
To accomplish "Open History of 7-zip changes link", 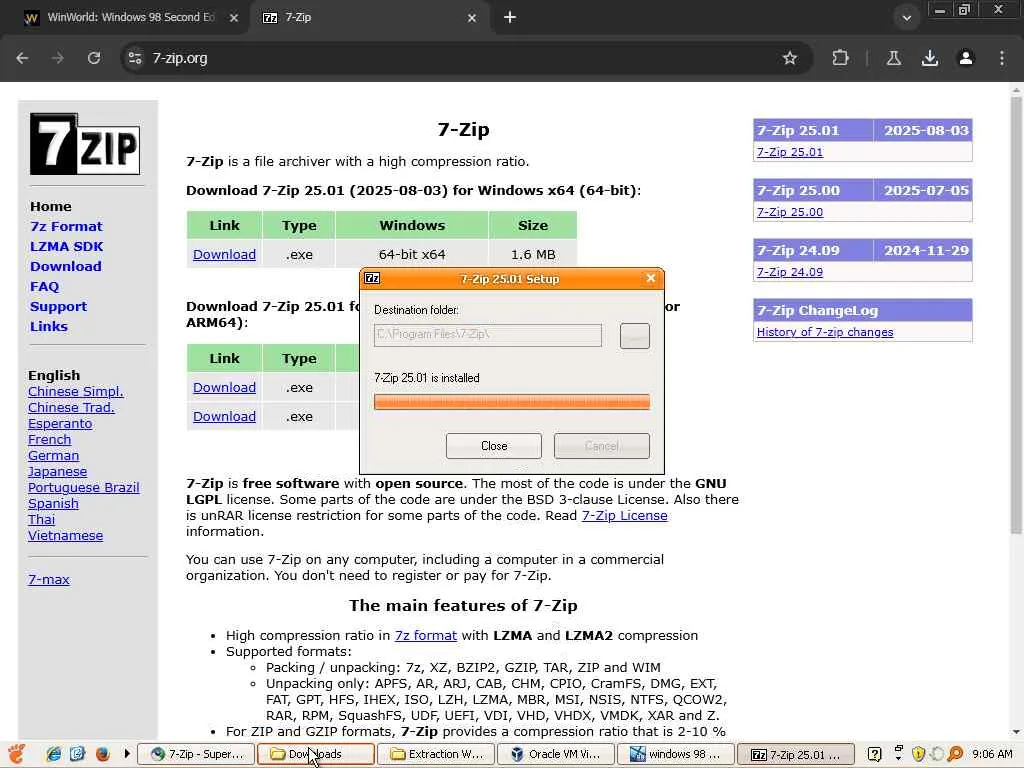I will tap(825, 332).
